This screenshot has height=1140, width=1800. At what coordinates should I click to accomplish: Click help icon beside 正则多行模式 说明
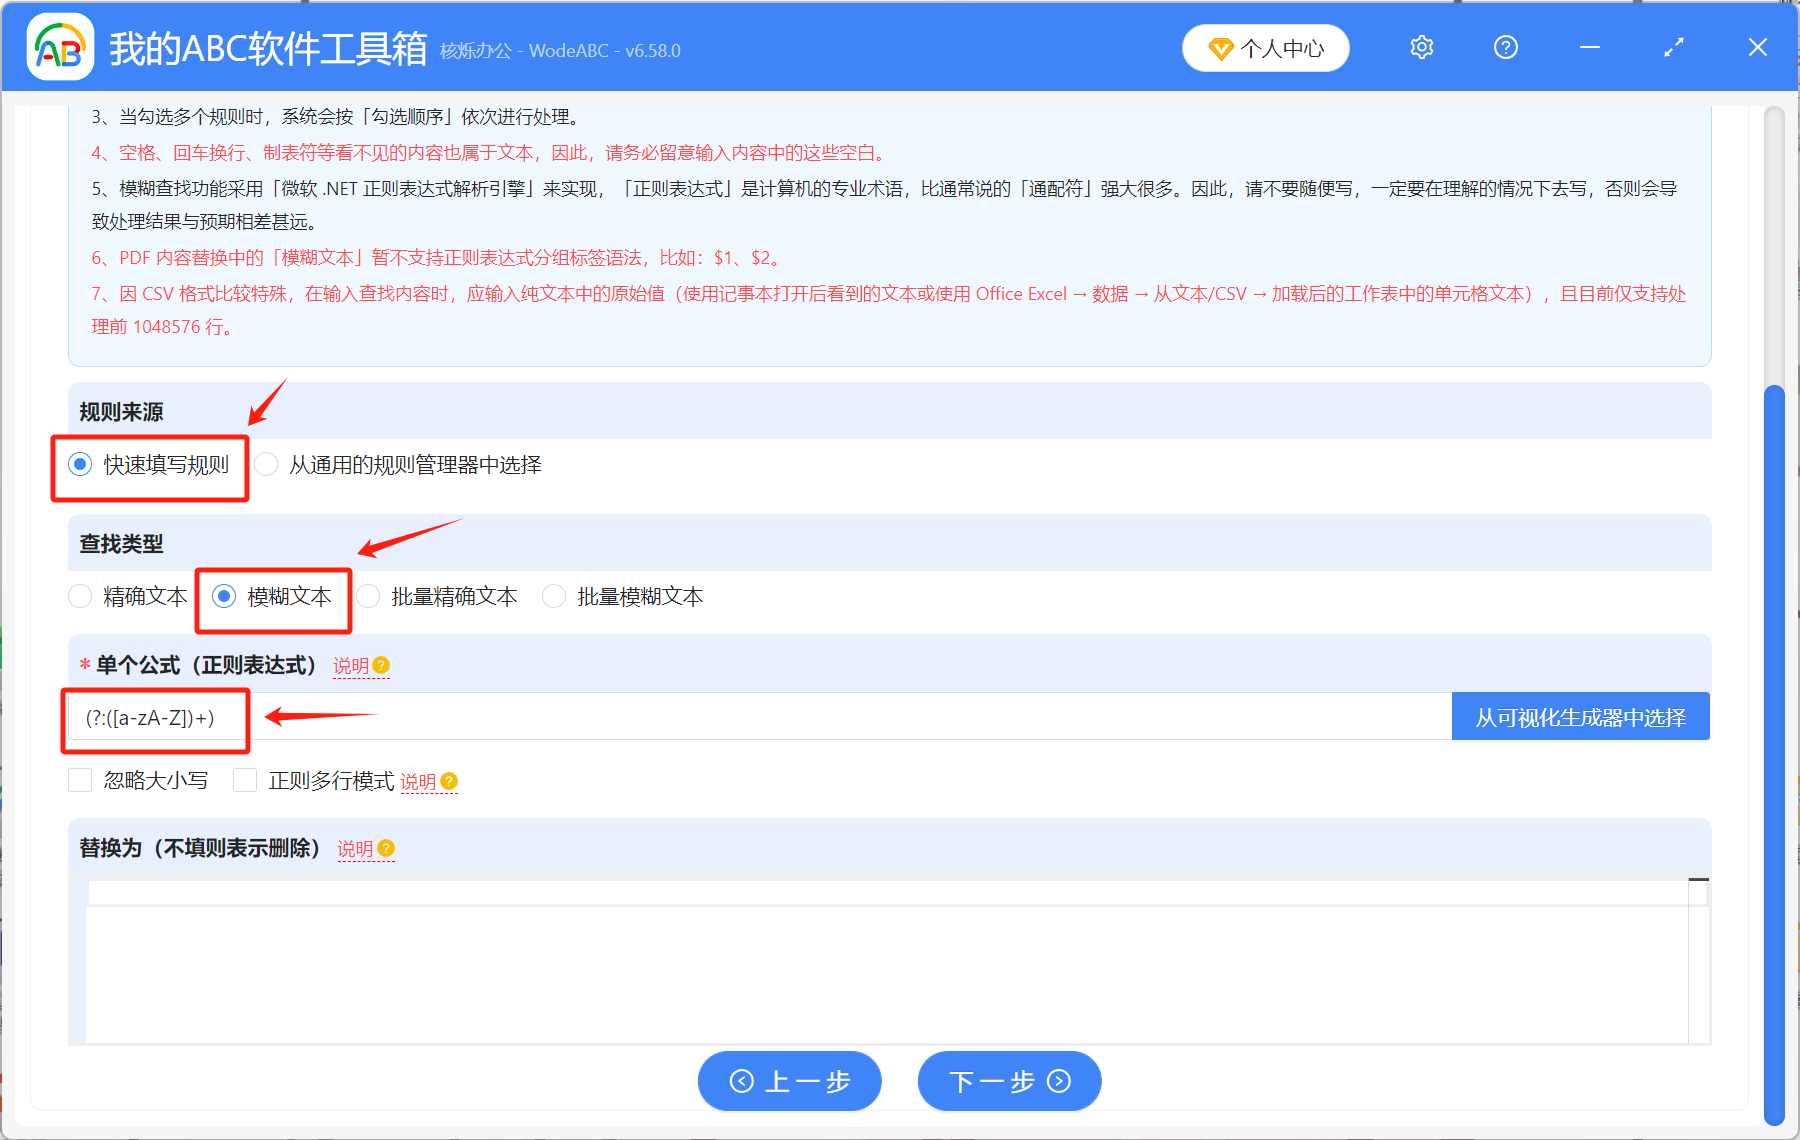(x=449, y=782)
